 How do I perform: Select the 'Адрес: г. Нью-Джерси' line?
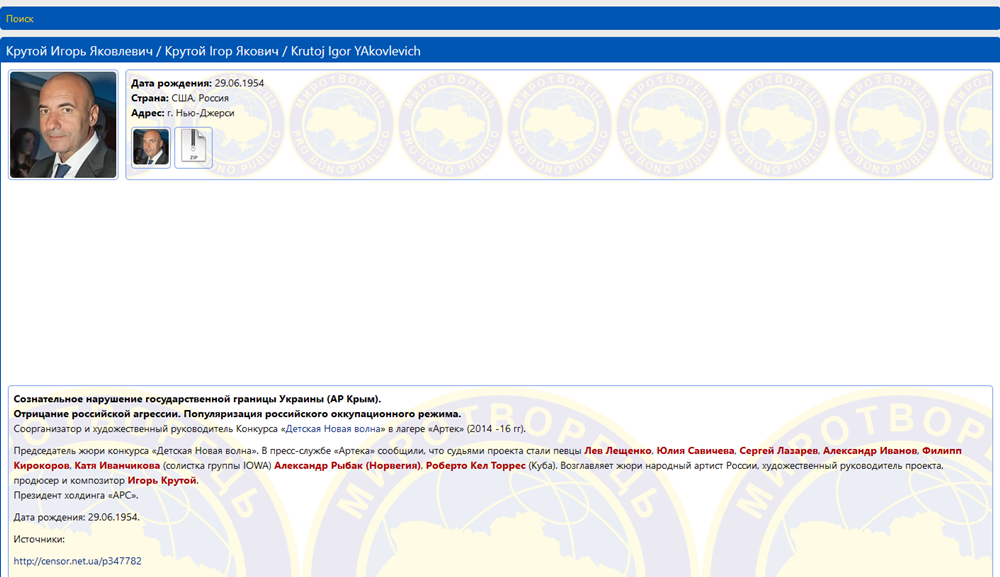pyautogui.click(x=182, y=113)
